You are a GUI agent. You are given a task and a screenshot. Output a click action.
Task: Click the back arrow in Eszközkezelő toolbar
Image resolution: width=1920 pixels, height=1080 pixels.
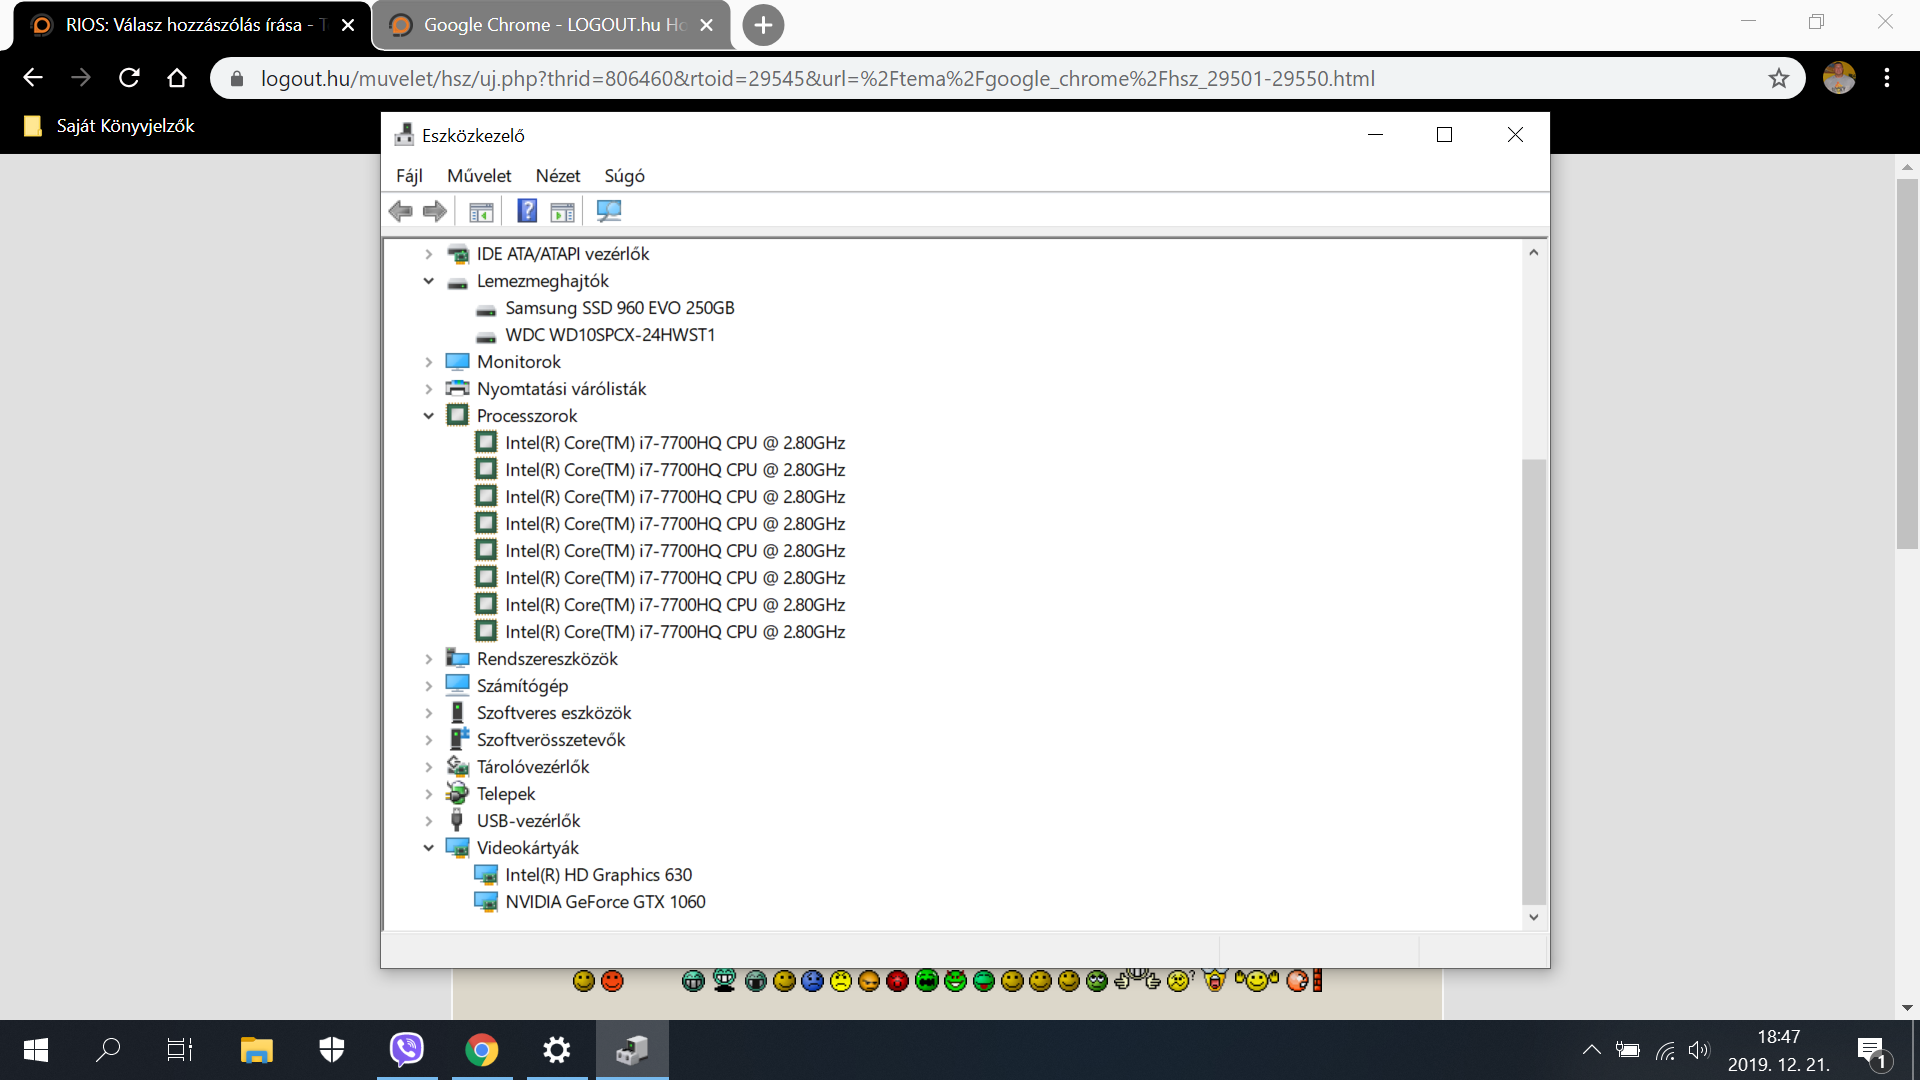pyautogui.click(x=401, y=211)
